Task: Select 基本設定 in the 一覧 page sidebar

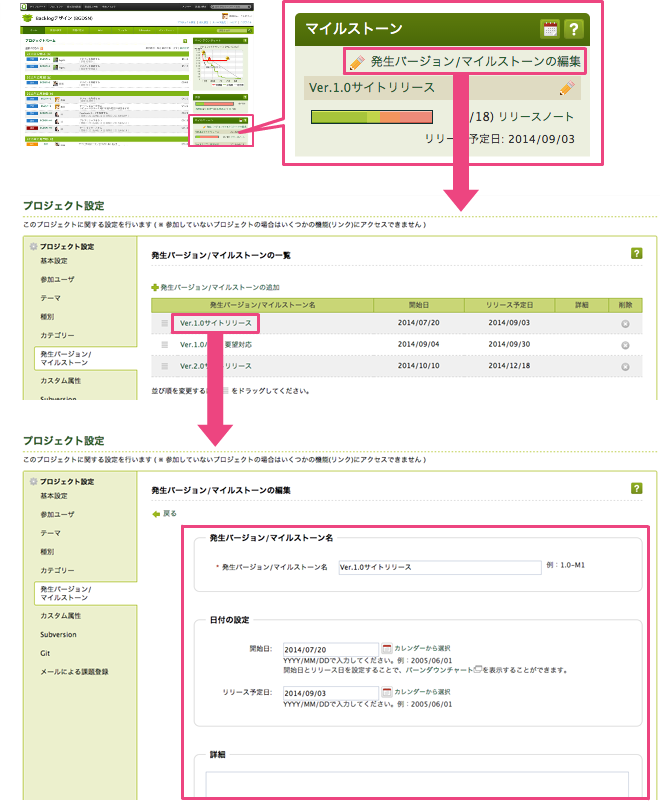Action: click(x=54, y=261)
